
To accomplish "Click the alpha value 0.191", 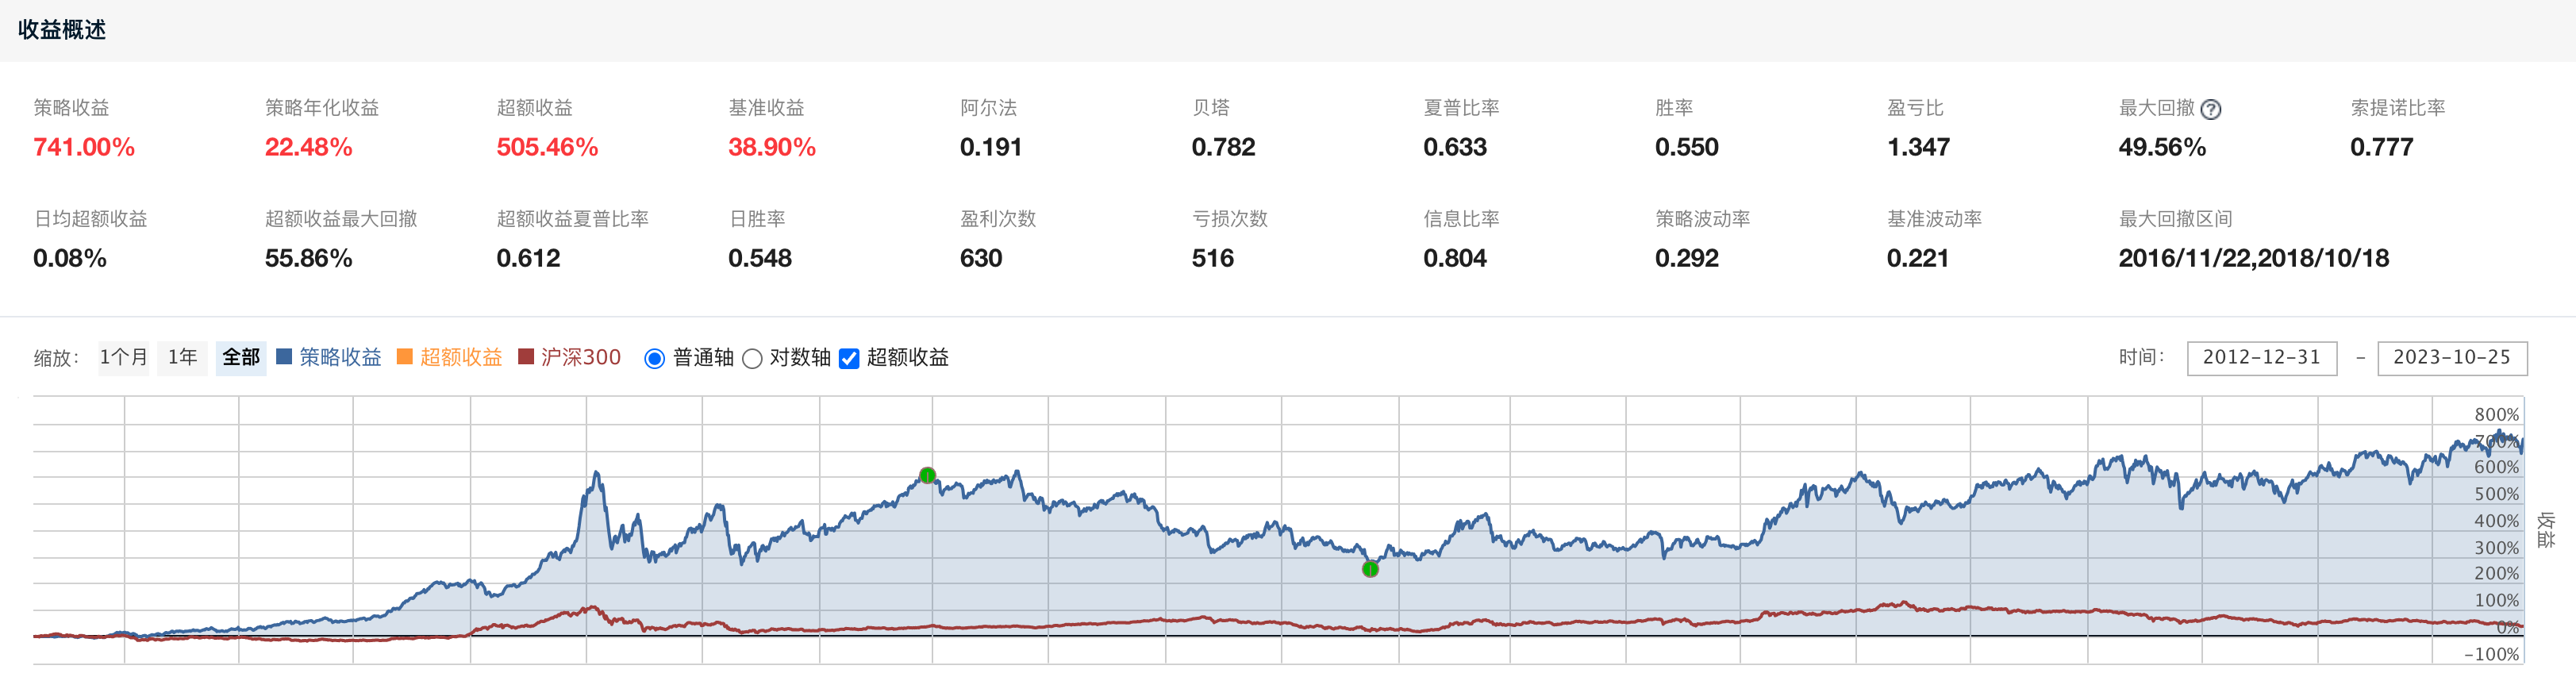I will [991, 147].
